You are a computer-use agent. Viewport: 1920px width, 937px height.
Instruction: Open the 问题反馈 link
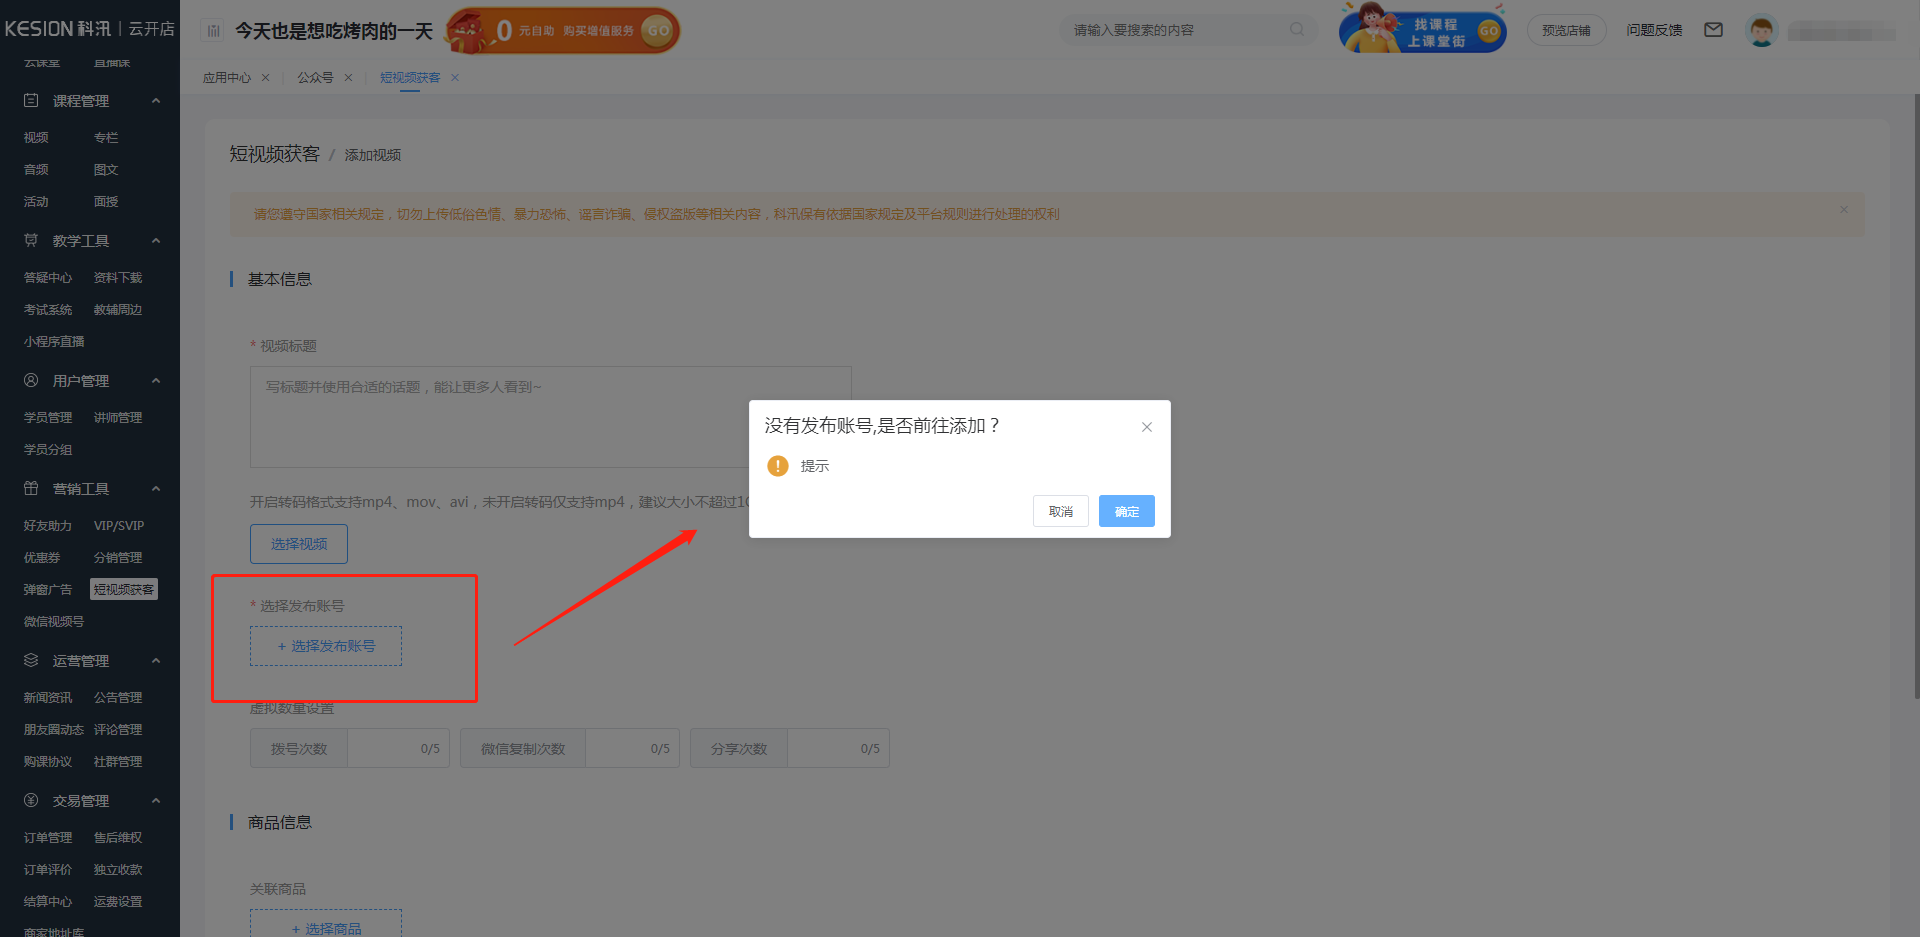[x=1654, y=31]
